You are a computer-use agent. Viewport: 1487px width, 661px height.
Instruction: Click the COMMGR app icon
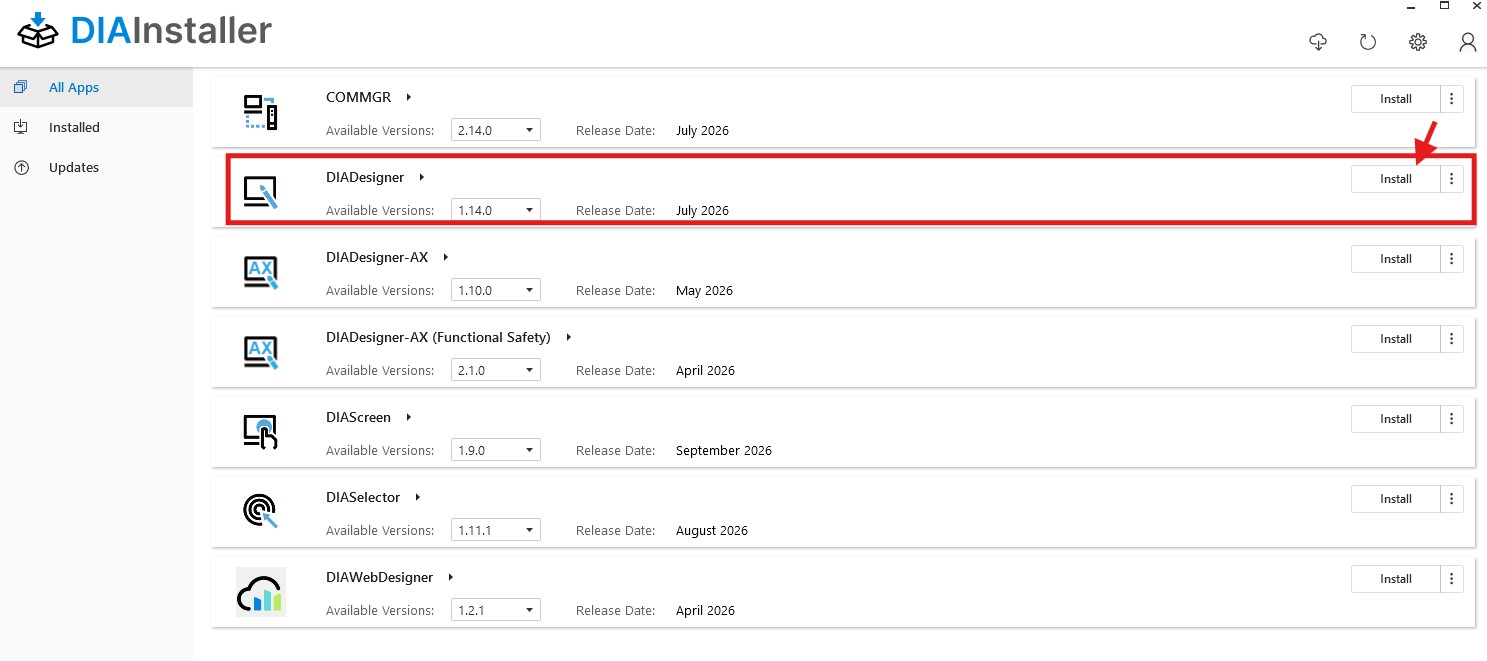pyautogui.click(x=260, y=112)
